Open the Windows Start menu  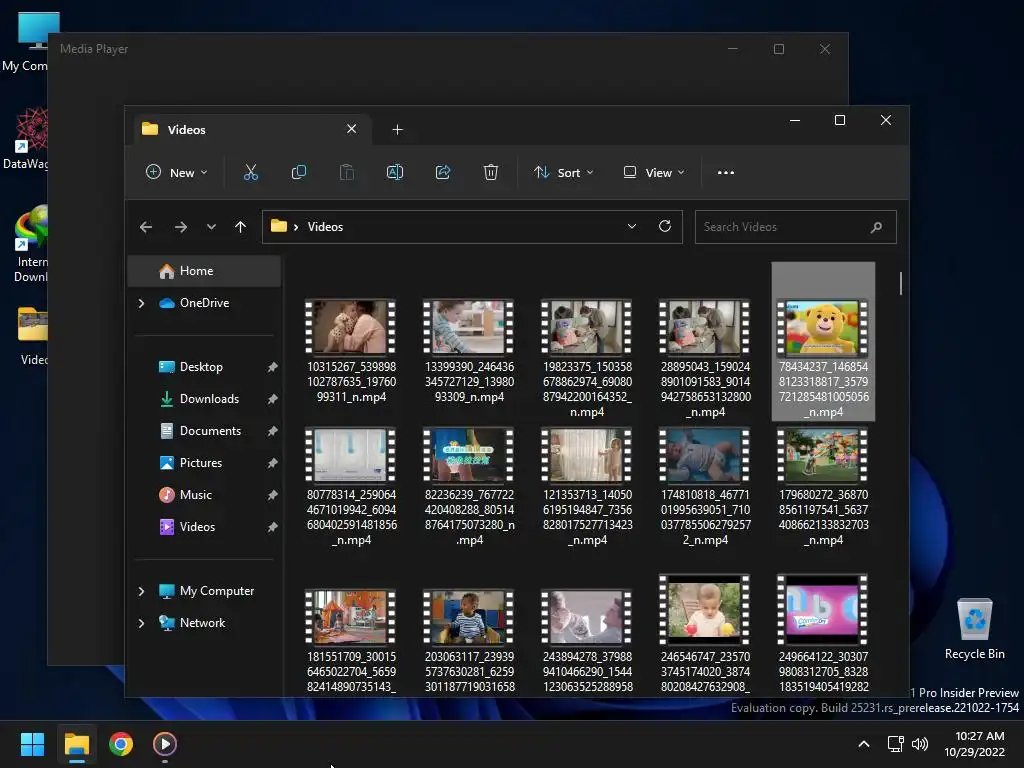pos(32,744)
